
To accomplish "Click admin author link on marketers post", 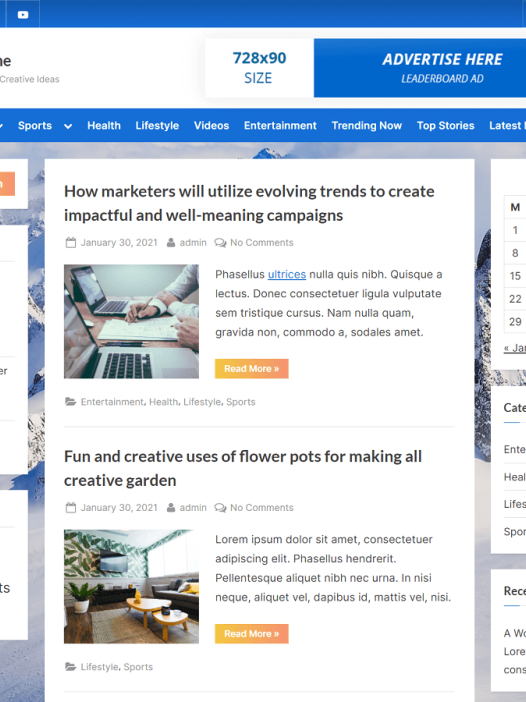I will click(193, 243).
